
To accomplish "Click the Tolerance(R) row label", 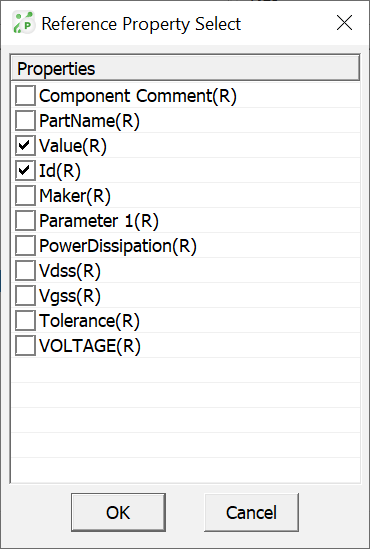I will tap(89, 321).
